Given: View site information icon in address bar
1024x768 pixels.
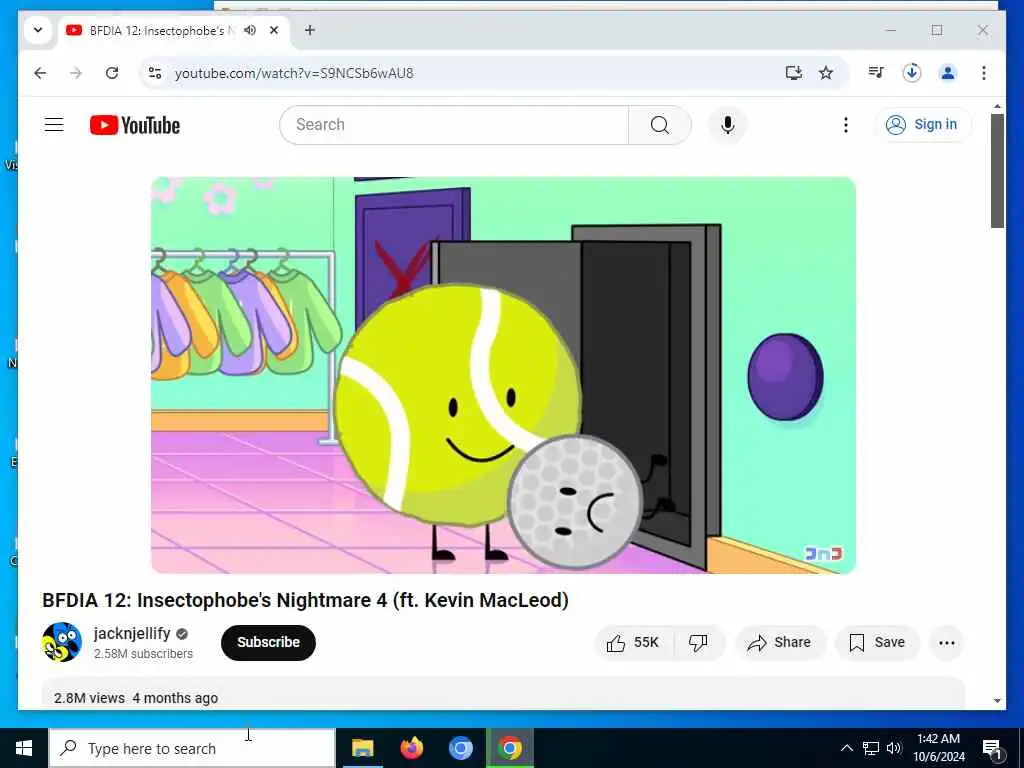Looking at the screenshot, I should pos(155,73).
